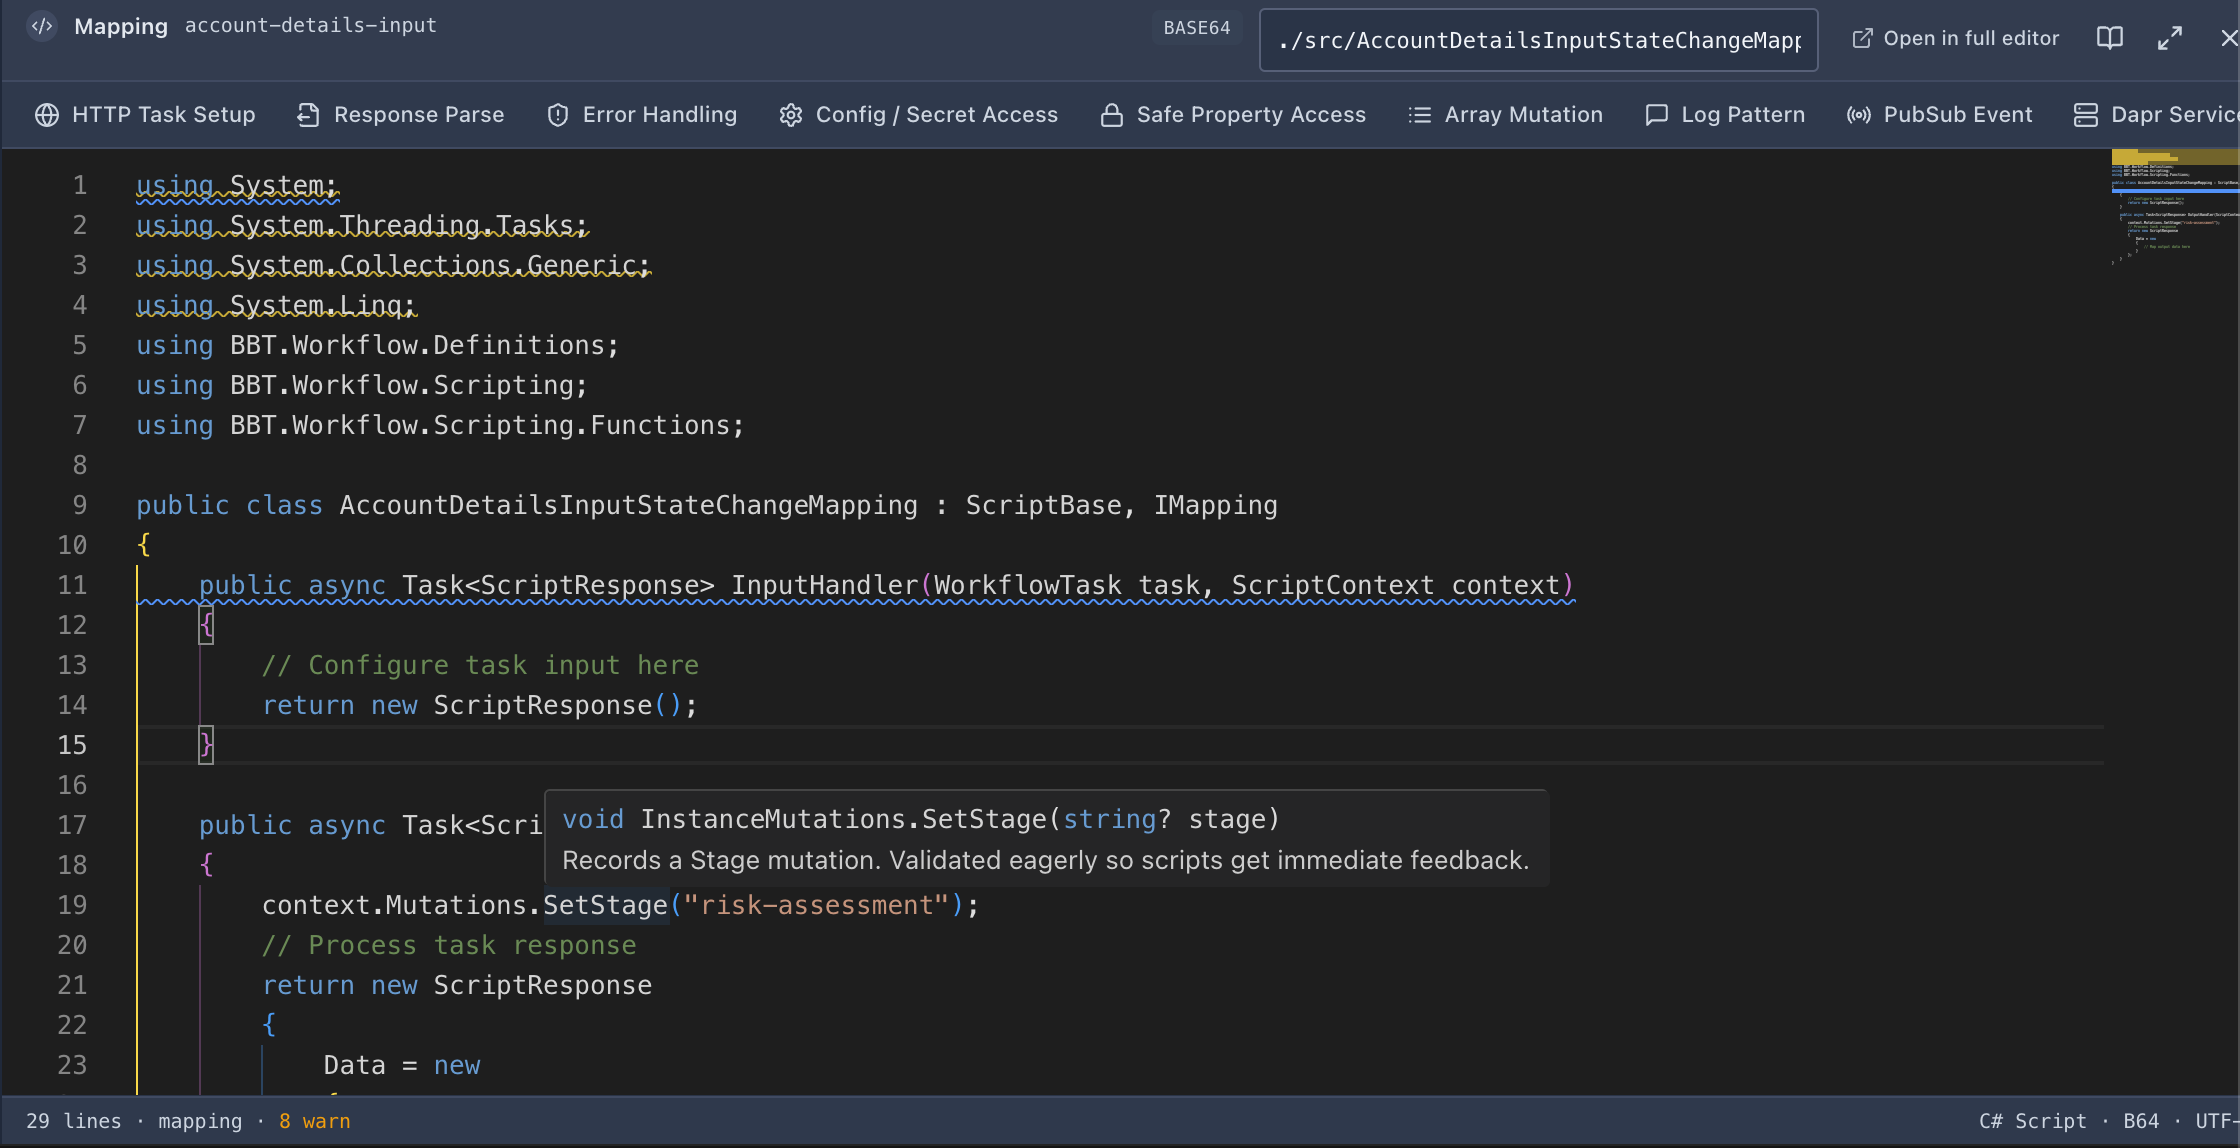Image resolution: width=2240 pixels, height=1148 pixels.
Task: Close the mapping editor panel
Action: click(2229, 38)
